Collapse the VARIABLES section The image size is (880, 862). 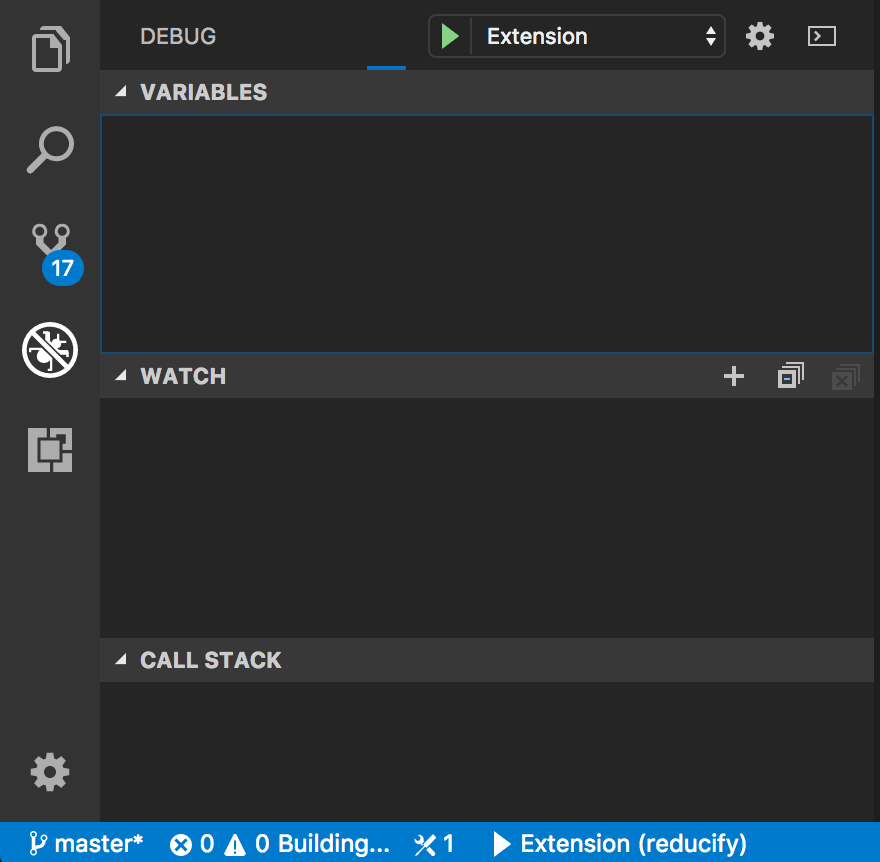(x=120, y=91)
